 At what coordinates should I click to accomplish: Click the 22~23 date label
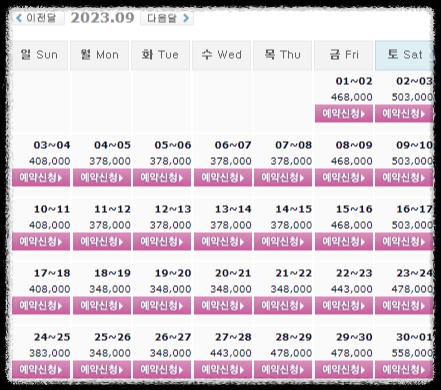tap(354, 273)
